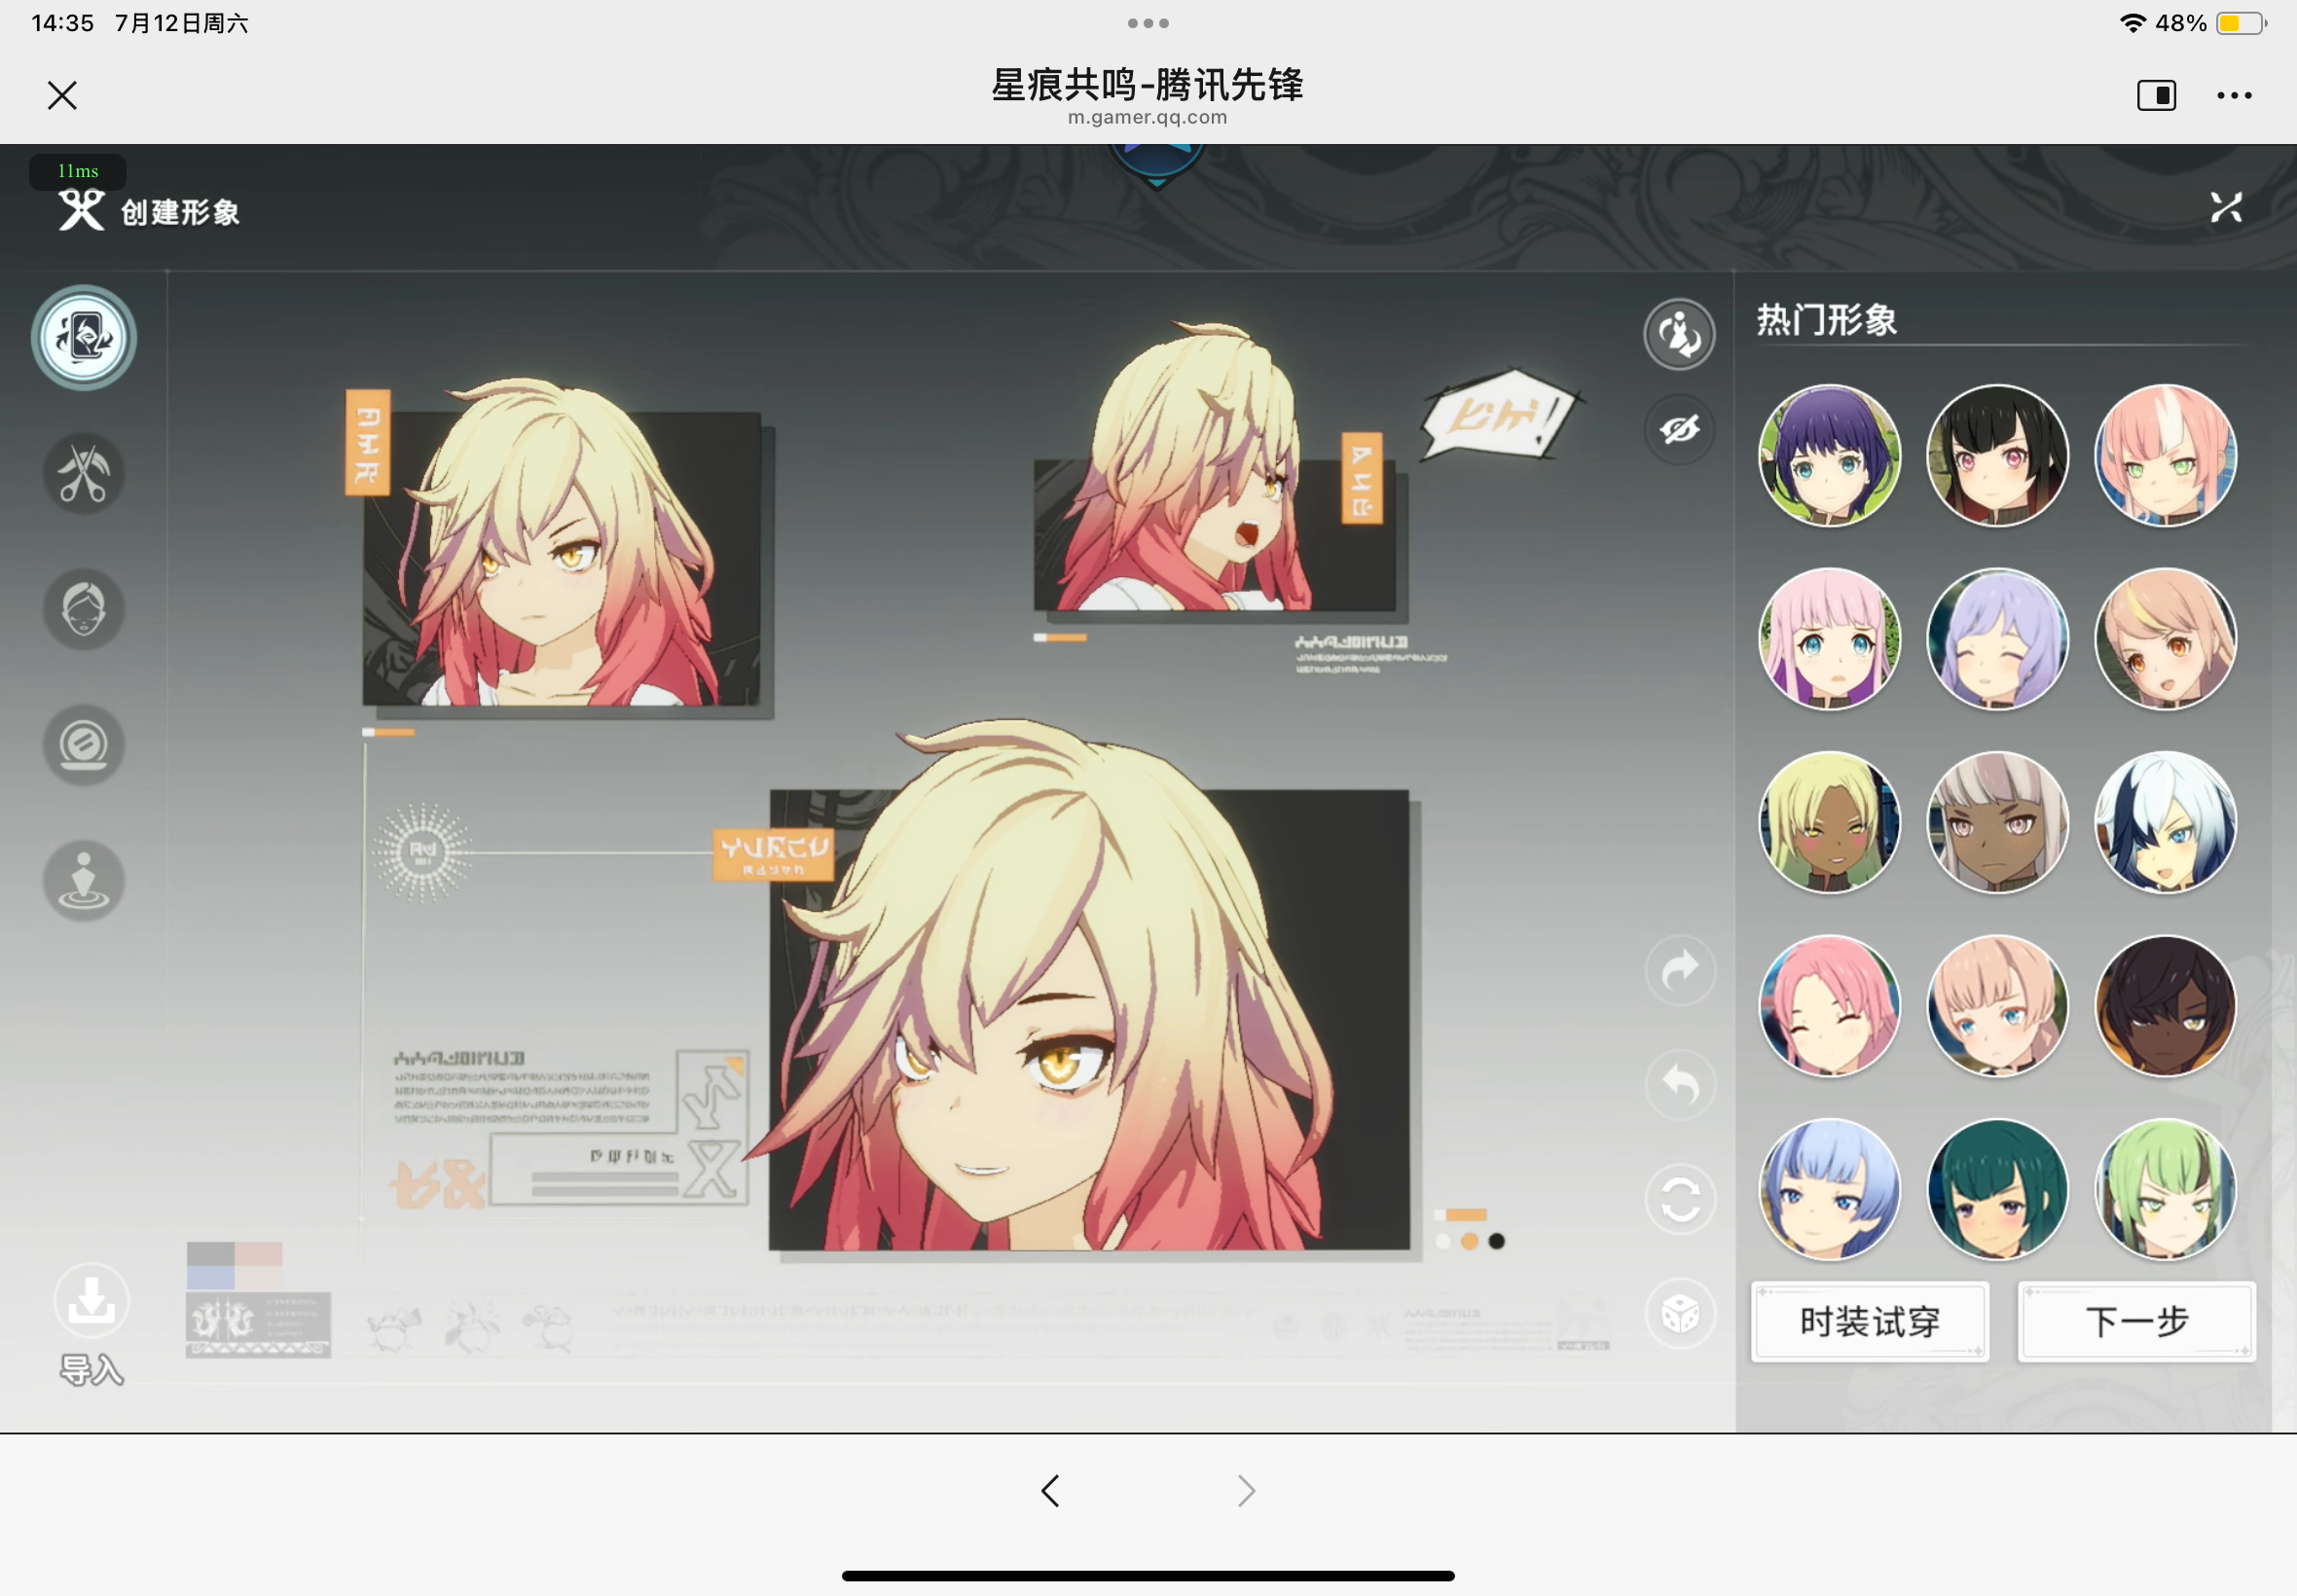Select the peach-haired orange-eyed preset
The height and width of the screenshot is (1596, 2297).
coord(2166,640)
